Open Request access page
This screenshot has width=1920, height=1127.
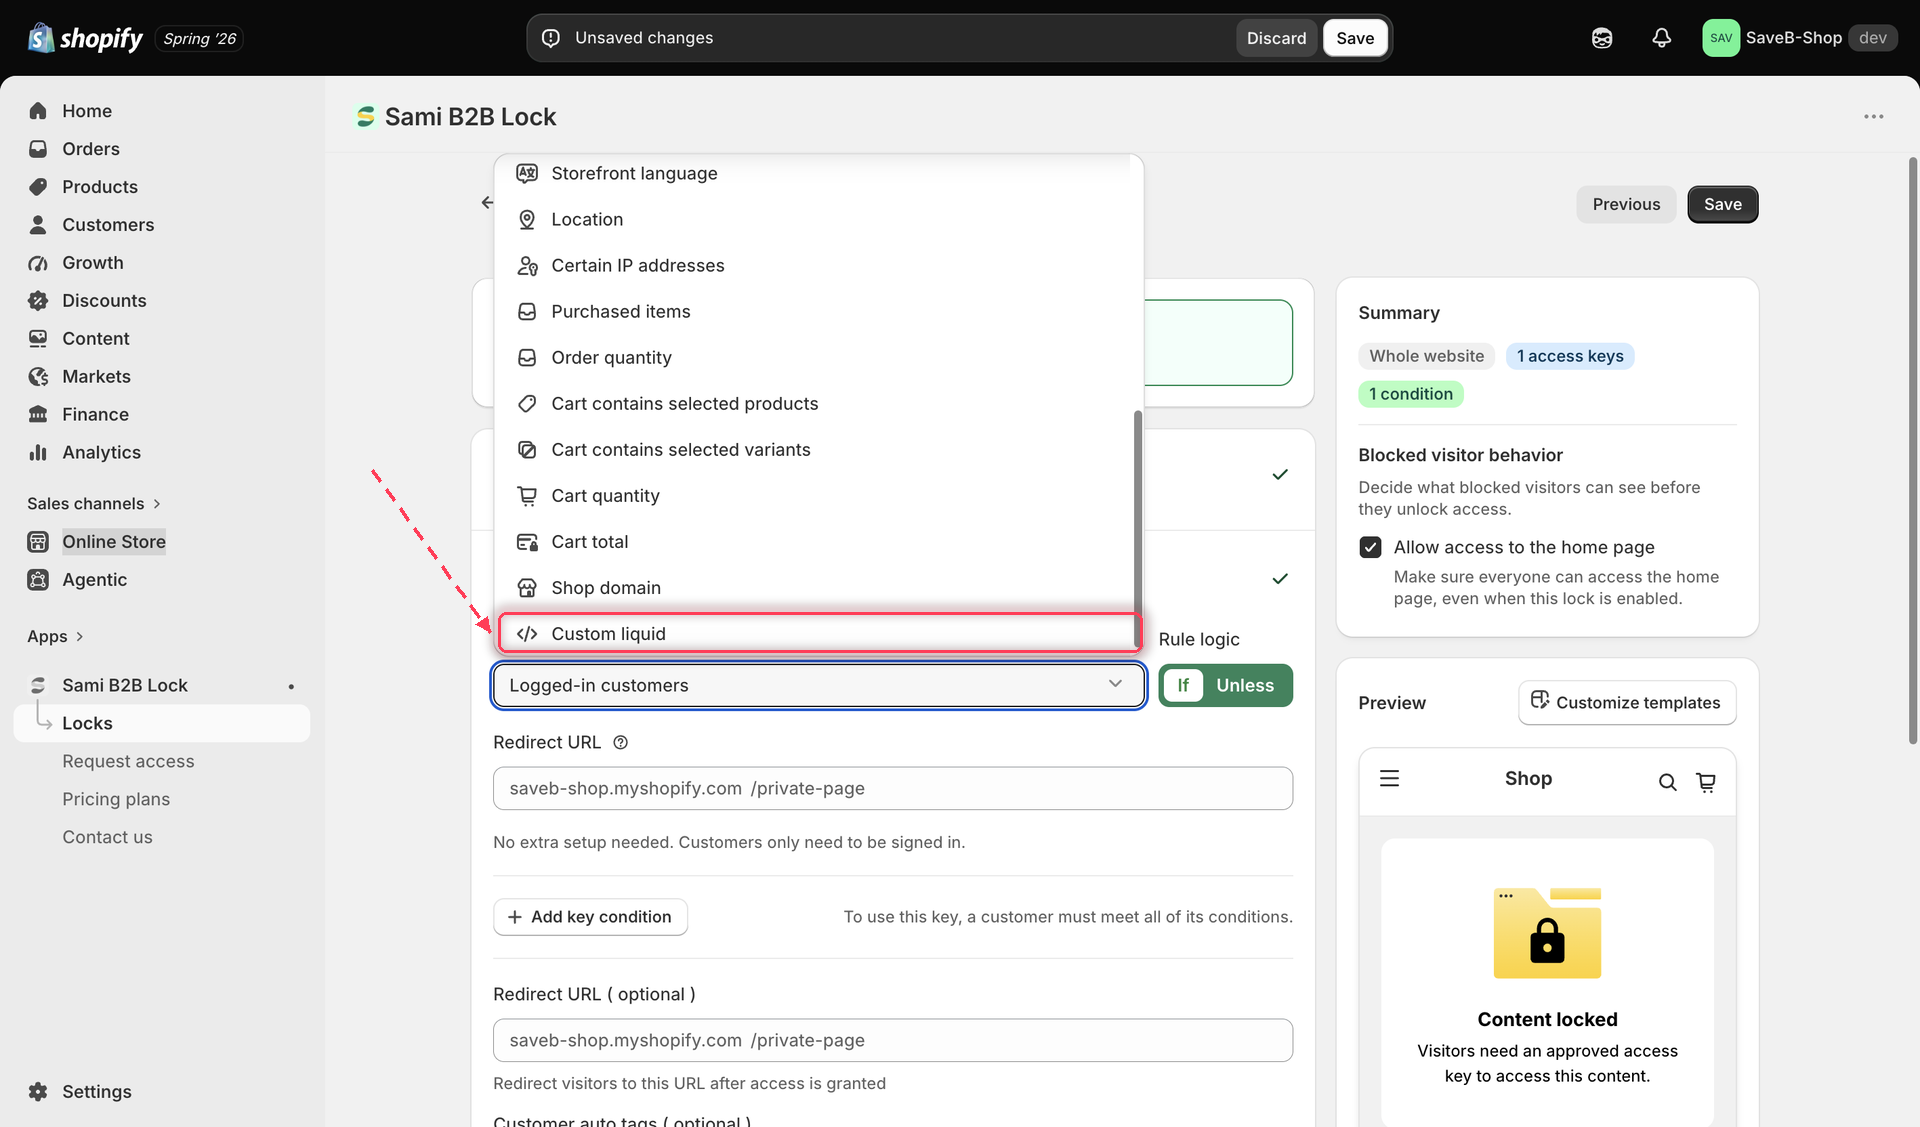128,762
